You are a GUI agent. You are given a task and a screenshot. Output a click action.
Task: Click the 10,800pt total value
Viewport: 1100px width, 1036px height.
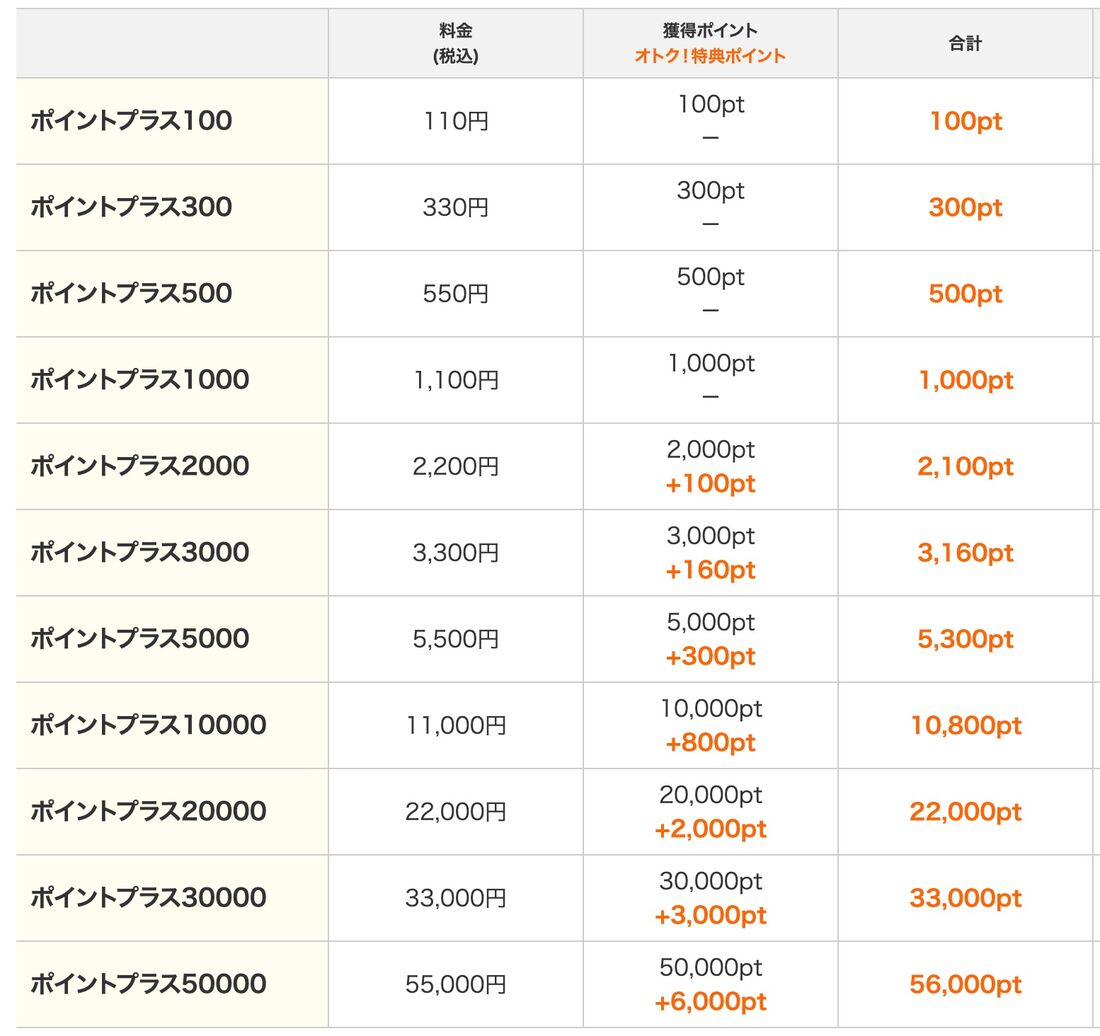pos(965,725)
